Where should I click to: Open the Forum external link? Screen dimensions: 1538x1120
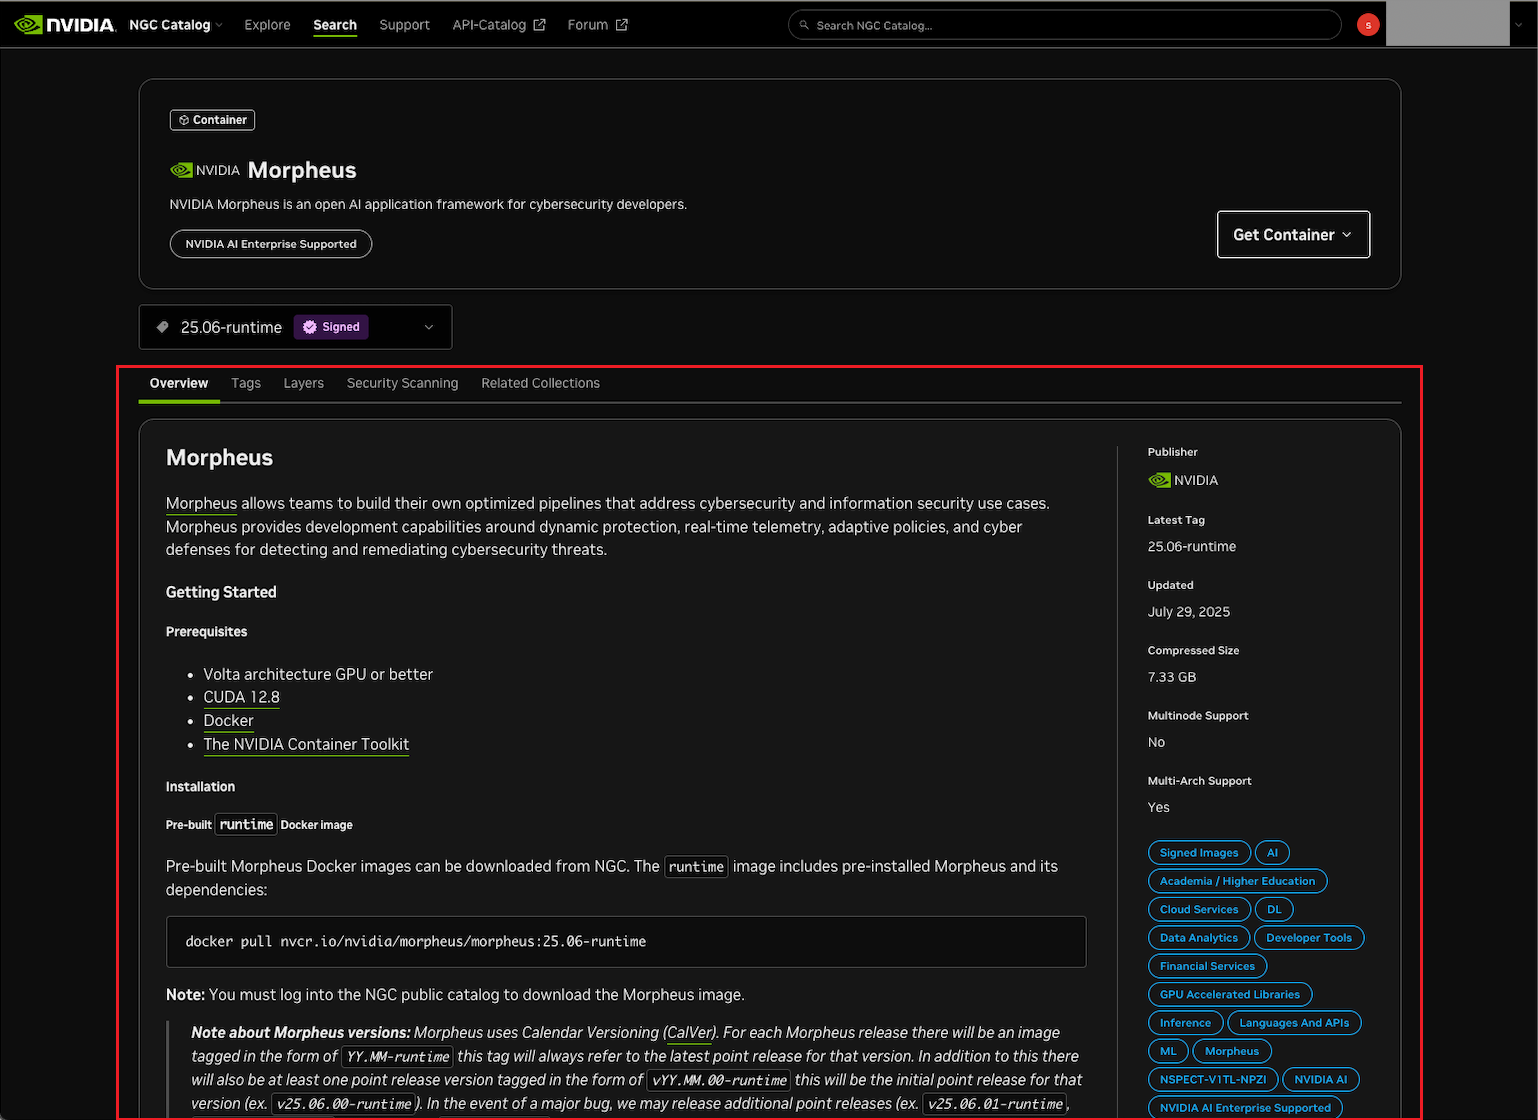597,25
